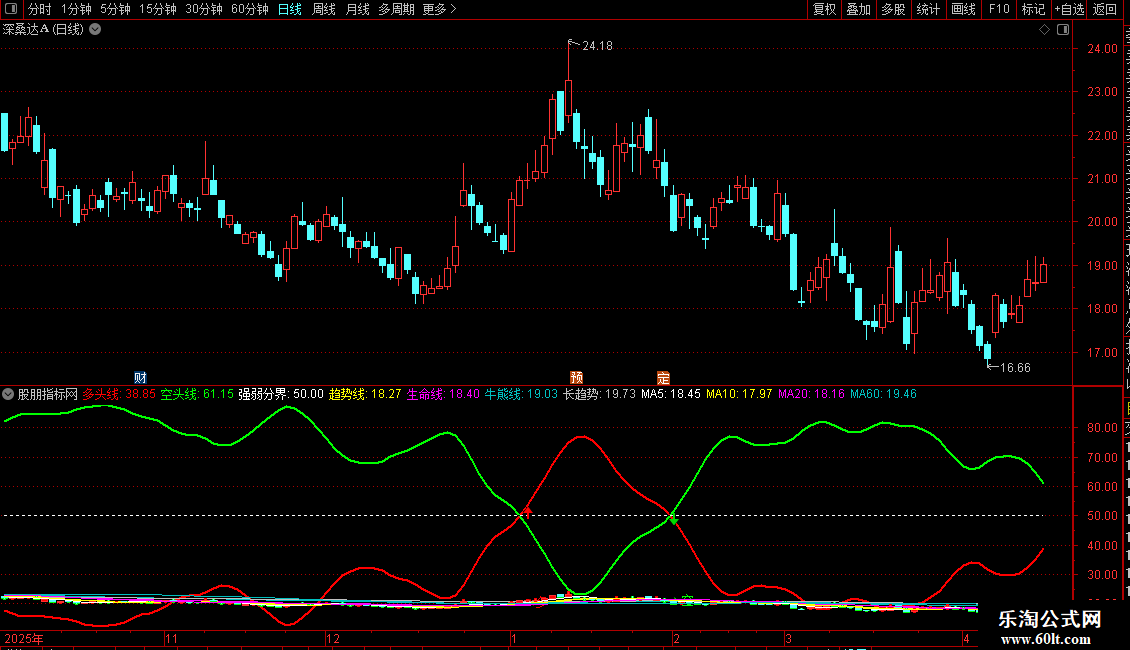This screenshot has height=650, width=1130.
Task: Click the month 3 time axis marker
Action: (x=788, y=638)
